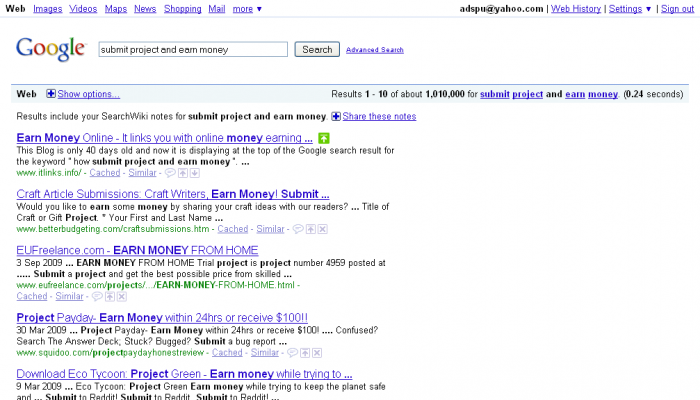Promote the itlinks.info result with the up arrow

pyautogui.click(x=183, y=173)
